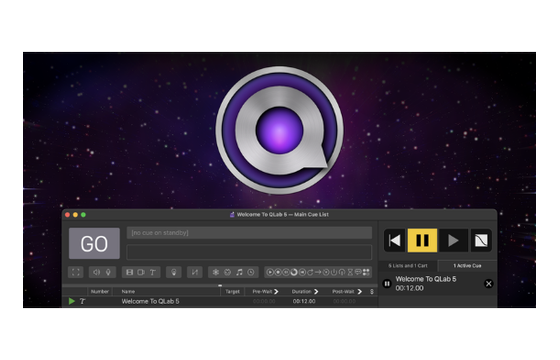Pause the active Welcome To QLab 5 cue
This screenshot has height=360, width=560.
point(387,284)
